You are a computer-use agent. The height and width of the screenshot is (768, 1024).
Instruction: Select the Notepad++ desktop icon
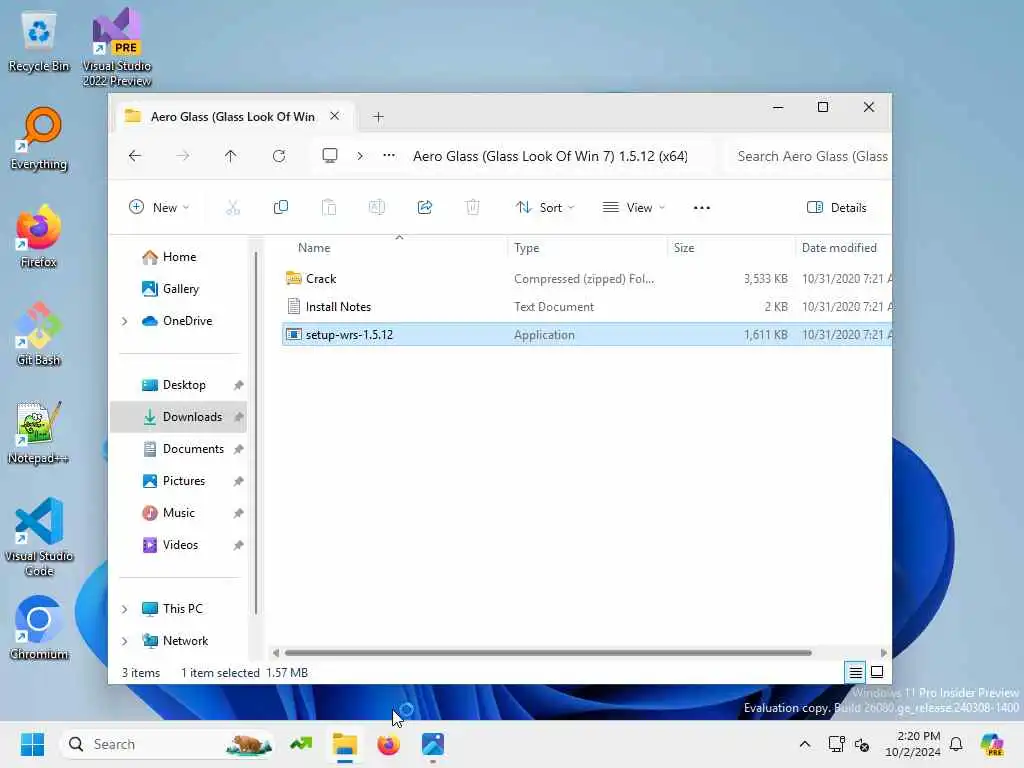coord(39,433)
